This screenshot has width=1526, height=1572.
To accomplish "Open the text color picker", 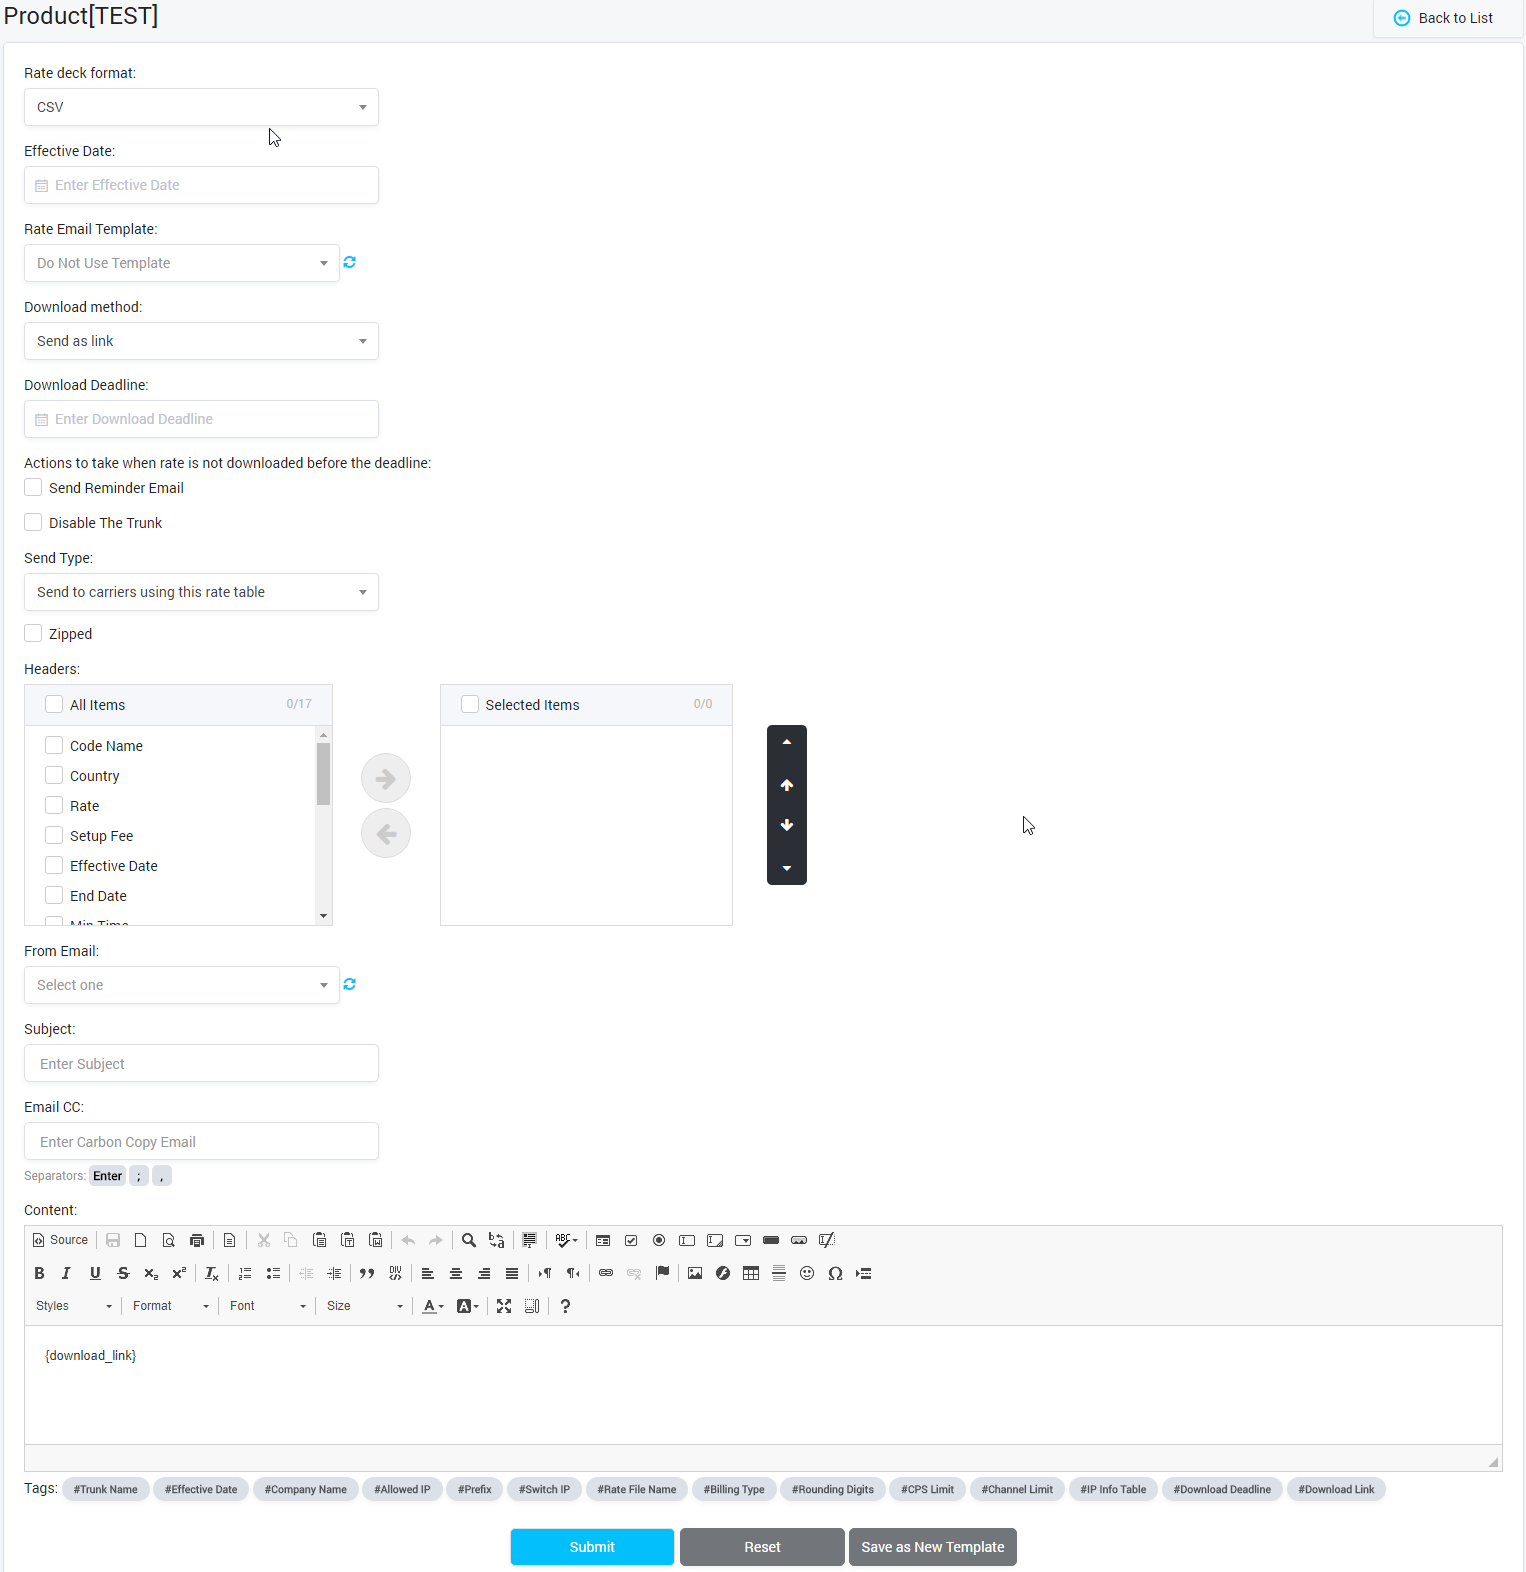I will tap(432, 1306).
